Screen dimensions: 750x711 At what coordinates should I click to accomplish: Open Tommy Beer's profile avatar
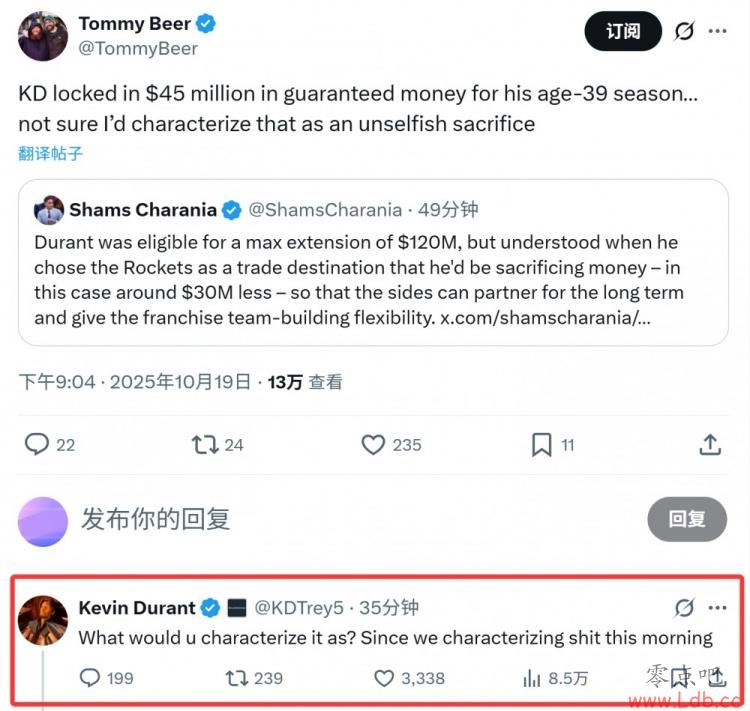coord(43,36)
